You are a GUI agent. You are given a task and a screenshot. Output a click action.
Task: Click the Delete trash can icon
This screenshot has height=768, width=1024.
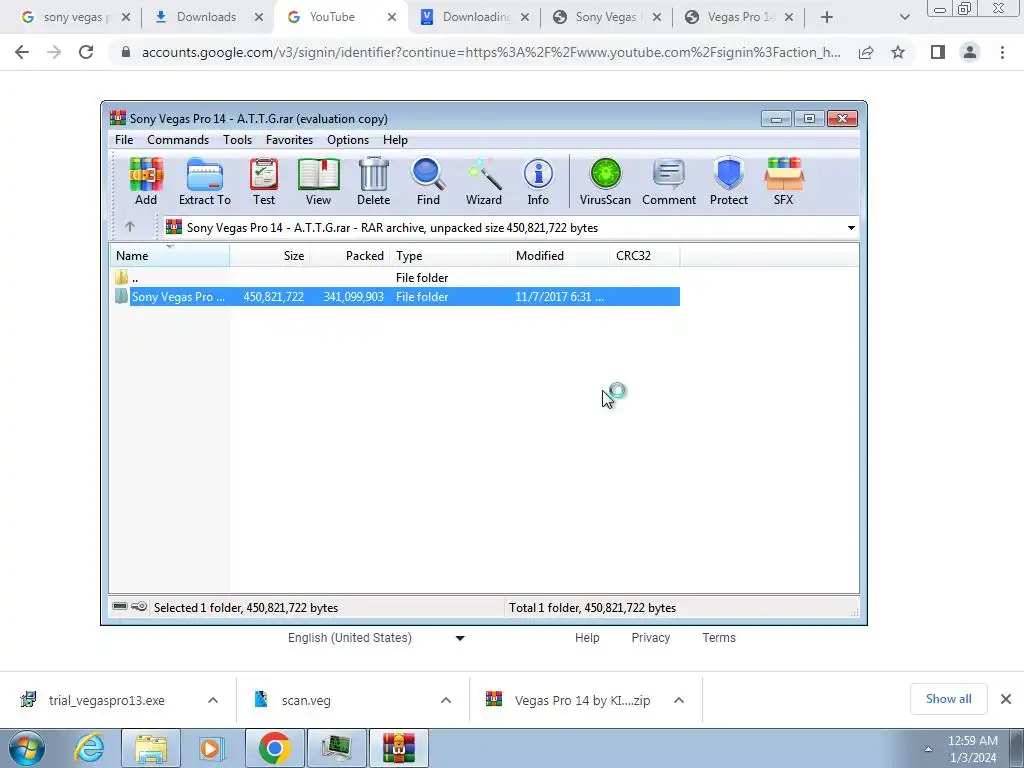coord(374,182)
